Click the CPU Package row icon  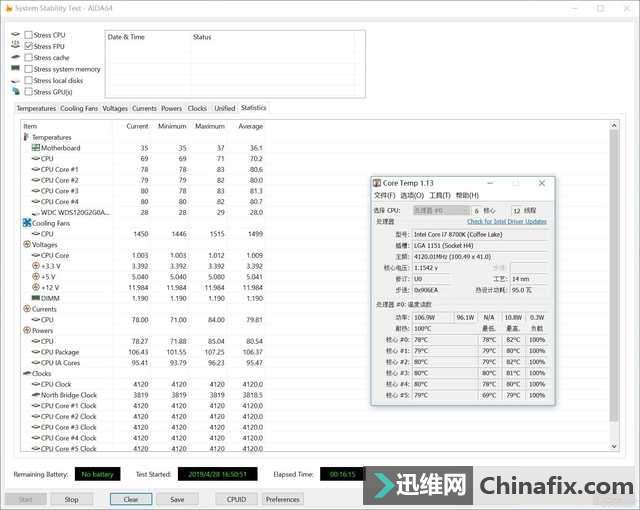point(36,352)
